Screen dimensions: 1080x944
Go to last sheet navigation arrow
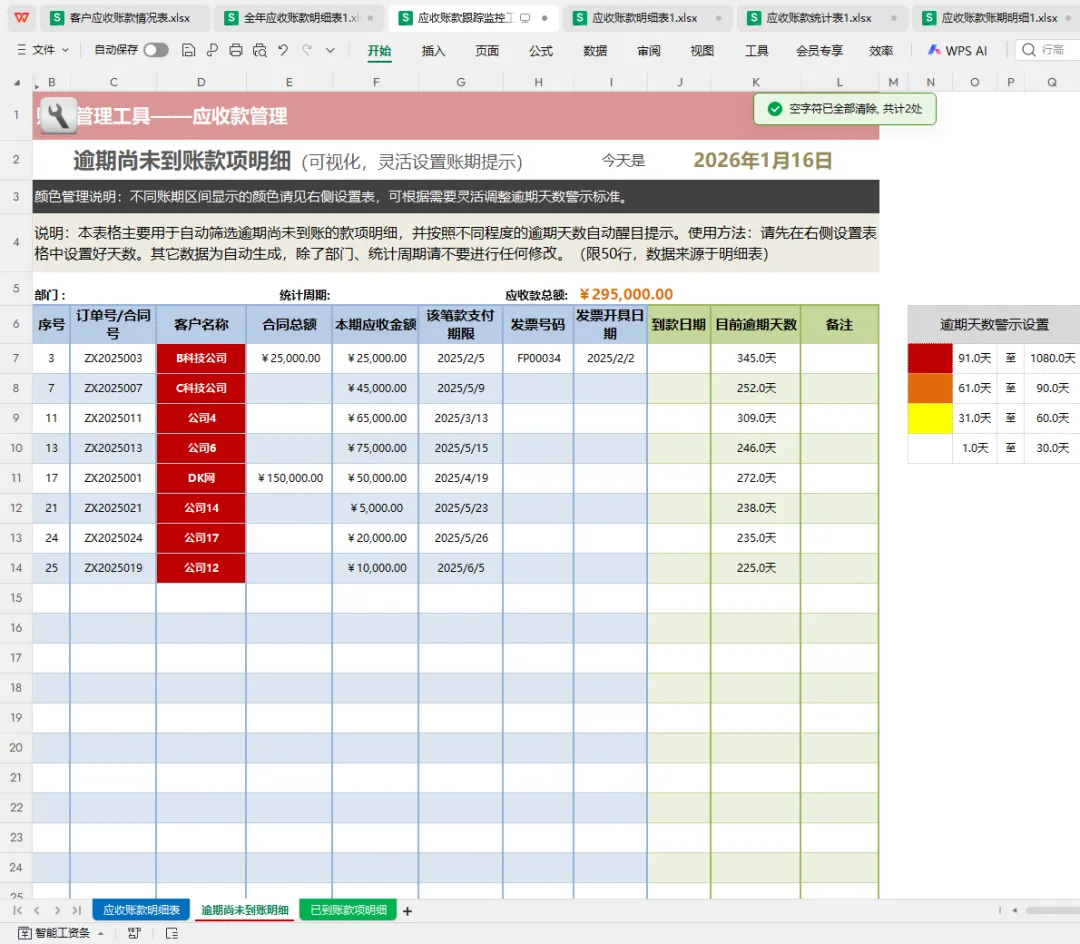pos(76,910)
